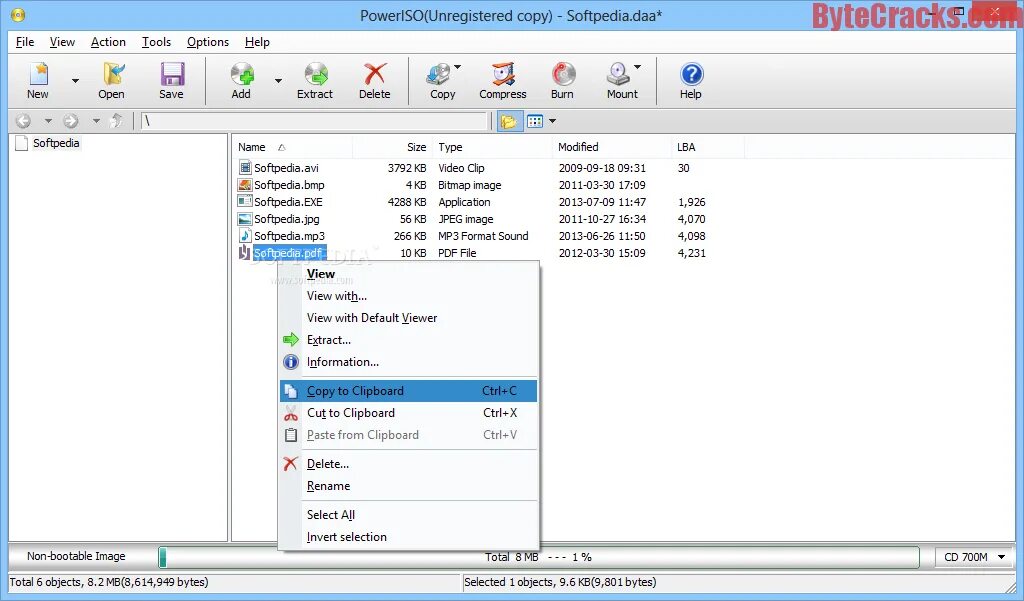
Task: Click the 2009-09-18 09:31 modified date
Action: 602,168
